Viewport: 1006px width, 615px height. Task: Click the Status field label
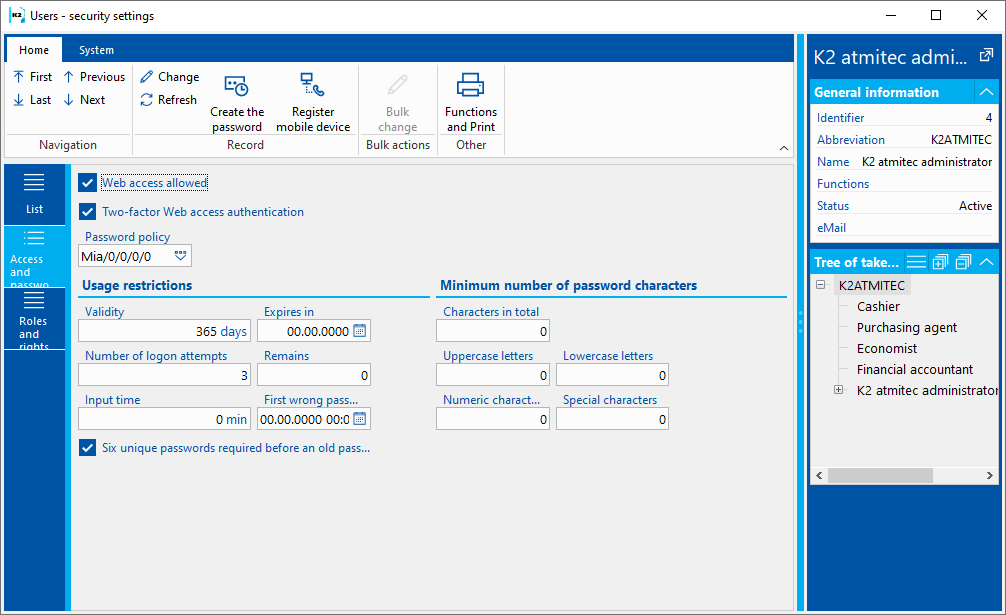[833, 206]
